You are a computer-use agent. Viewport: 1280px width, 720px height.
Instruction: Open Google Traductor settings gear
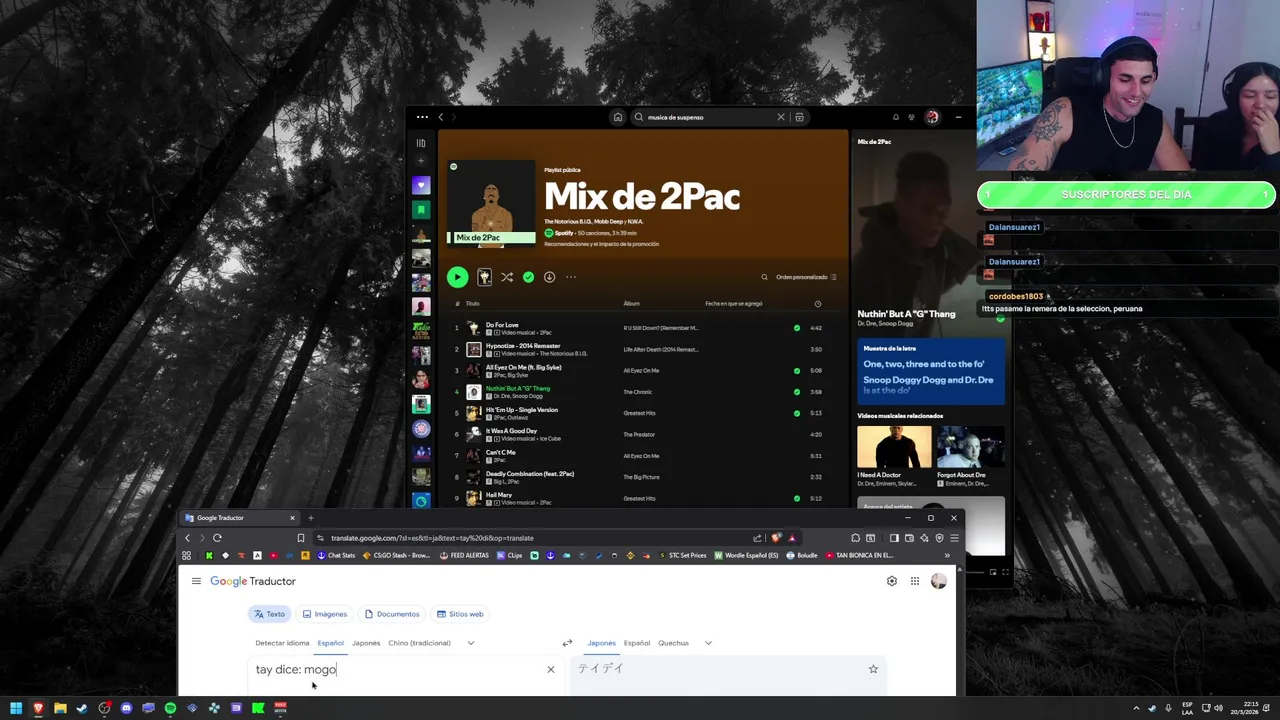tap(892, 581)
